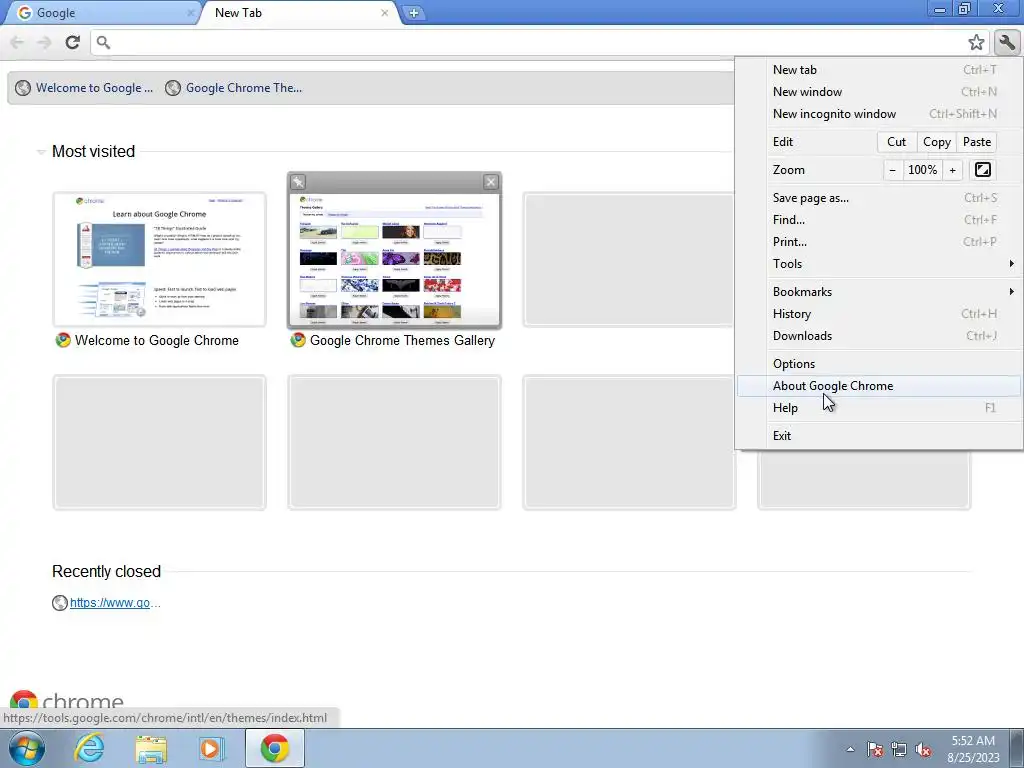Open a new tab with the plus button
1024x768 pixels.
[x=413, y=13]
